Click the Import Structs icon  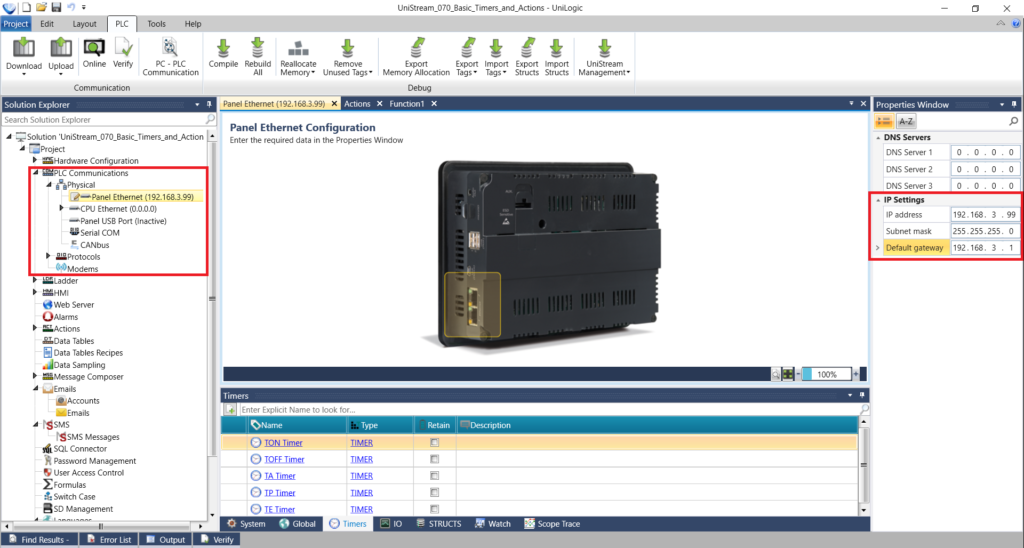tap(556, 48)
